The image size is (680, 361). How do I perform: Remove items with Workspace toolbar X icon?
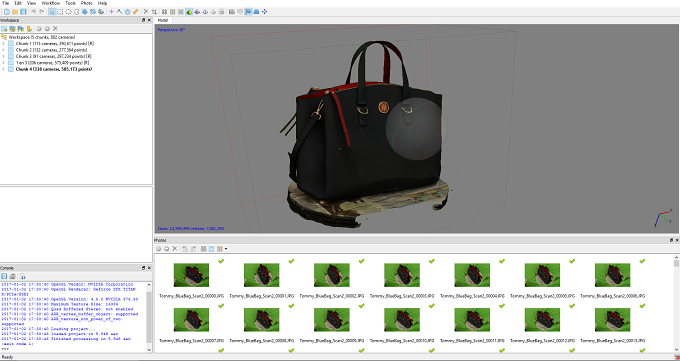55,29
